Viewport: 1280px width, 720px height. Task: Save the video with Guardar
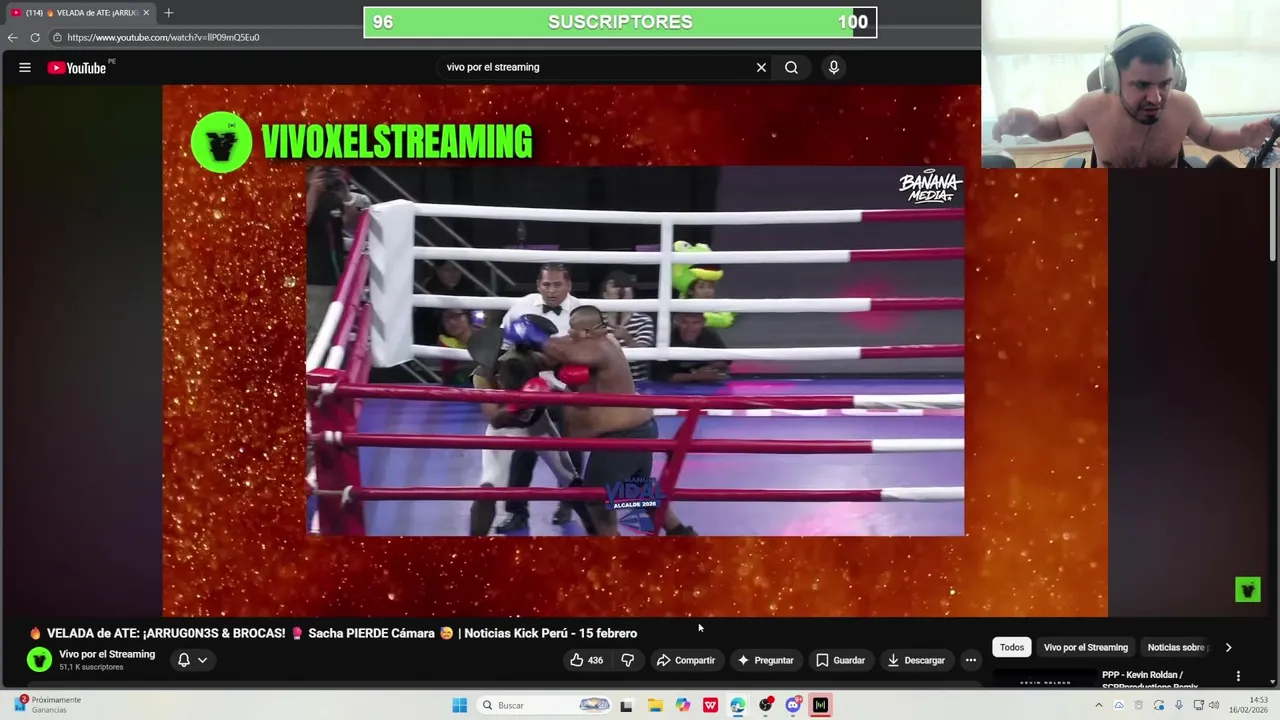(x=840, y=660)
